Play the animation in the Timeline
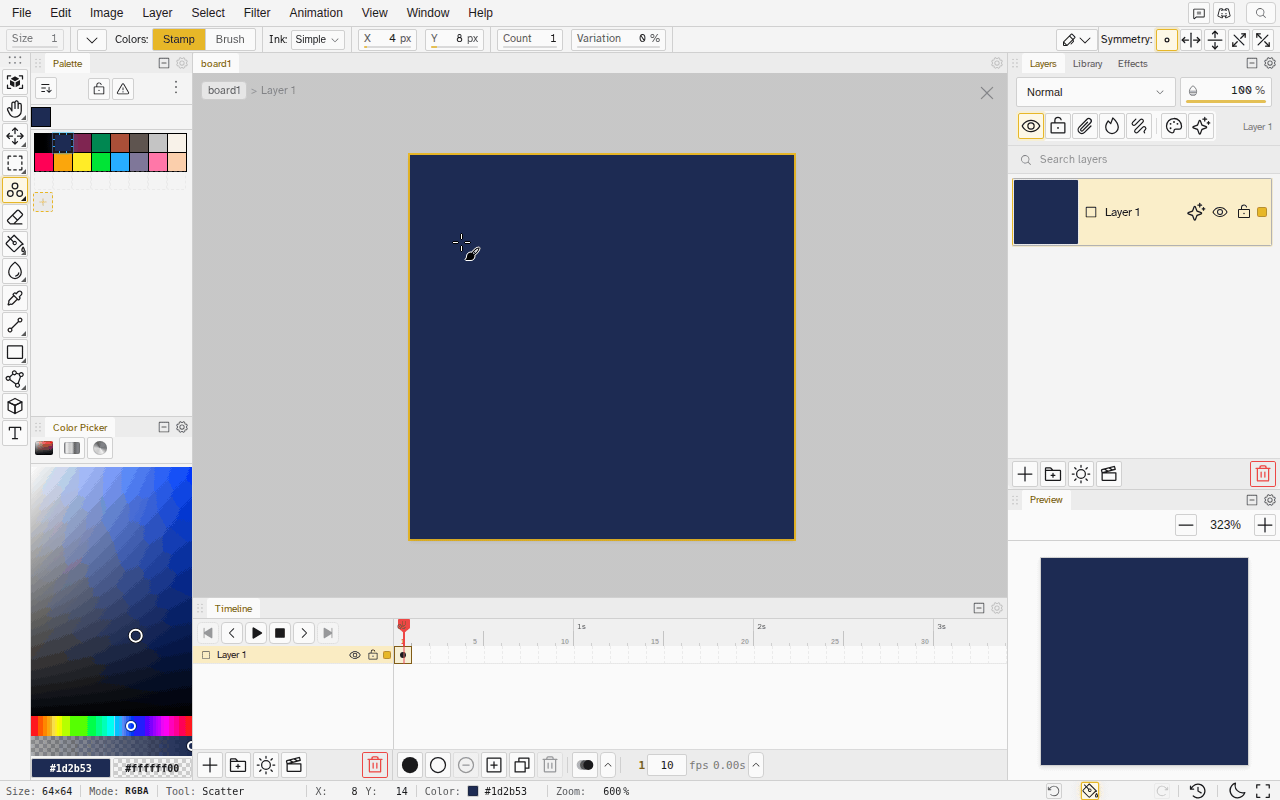Image resolution: width=1280 pixels, height=800 pixels. coord(257,633)
